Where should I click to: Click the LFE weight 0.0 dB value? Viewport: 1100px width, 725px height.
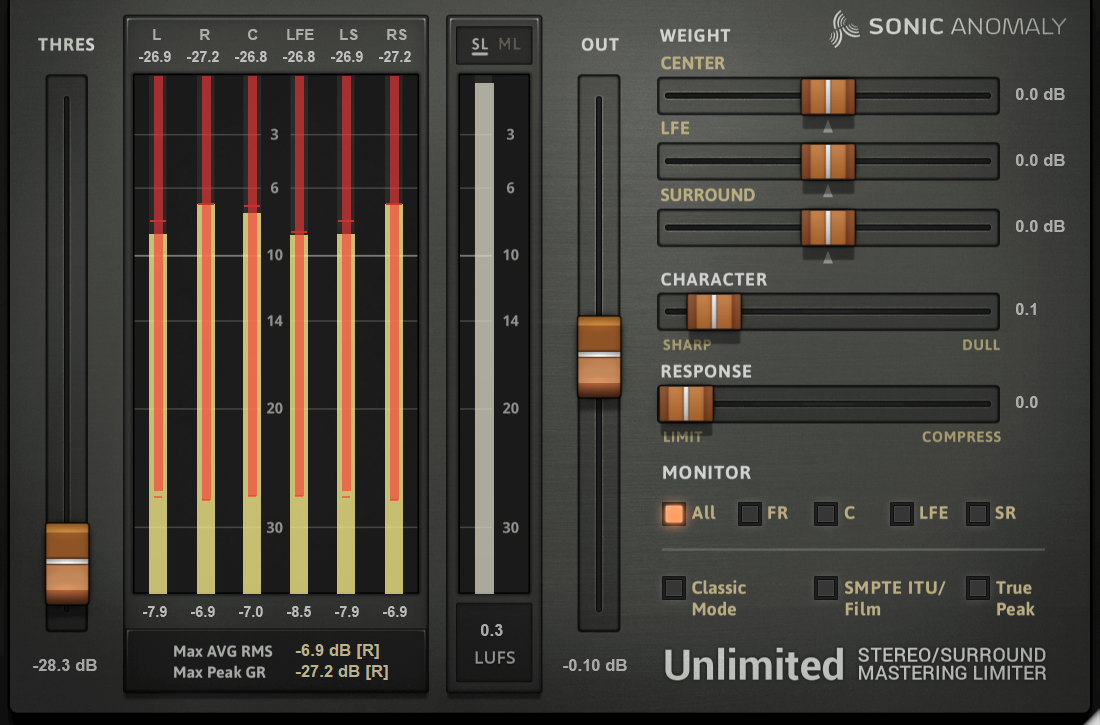click(x=1040, y=160)
